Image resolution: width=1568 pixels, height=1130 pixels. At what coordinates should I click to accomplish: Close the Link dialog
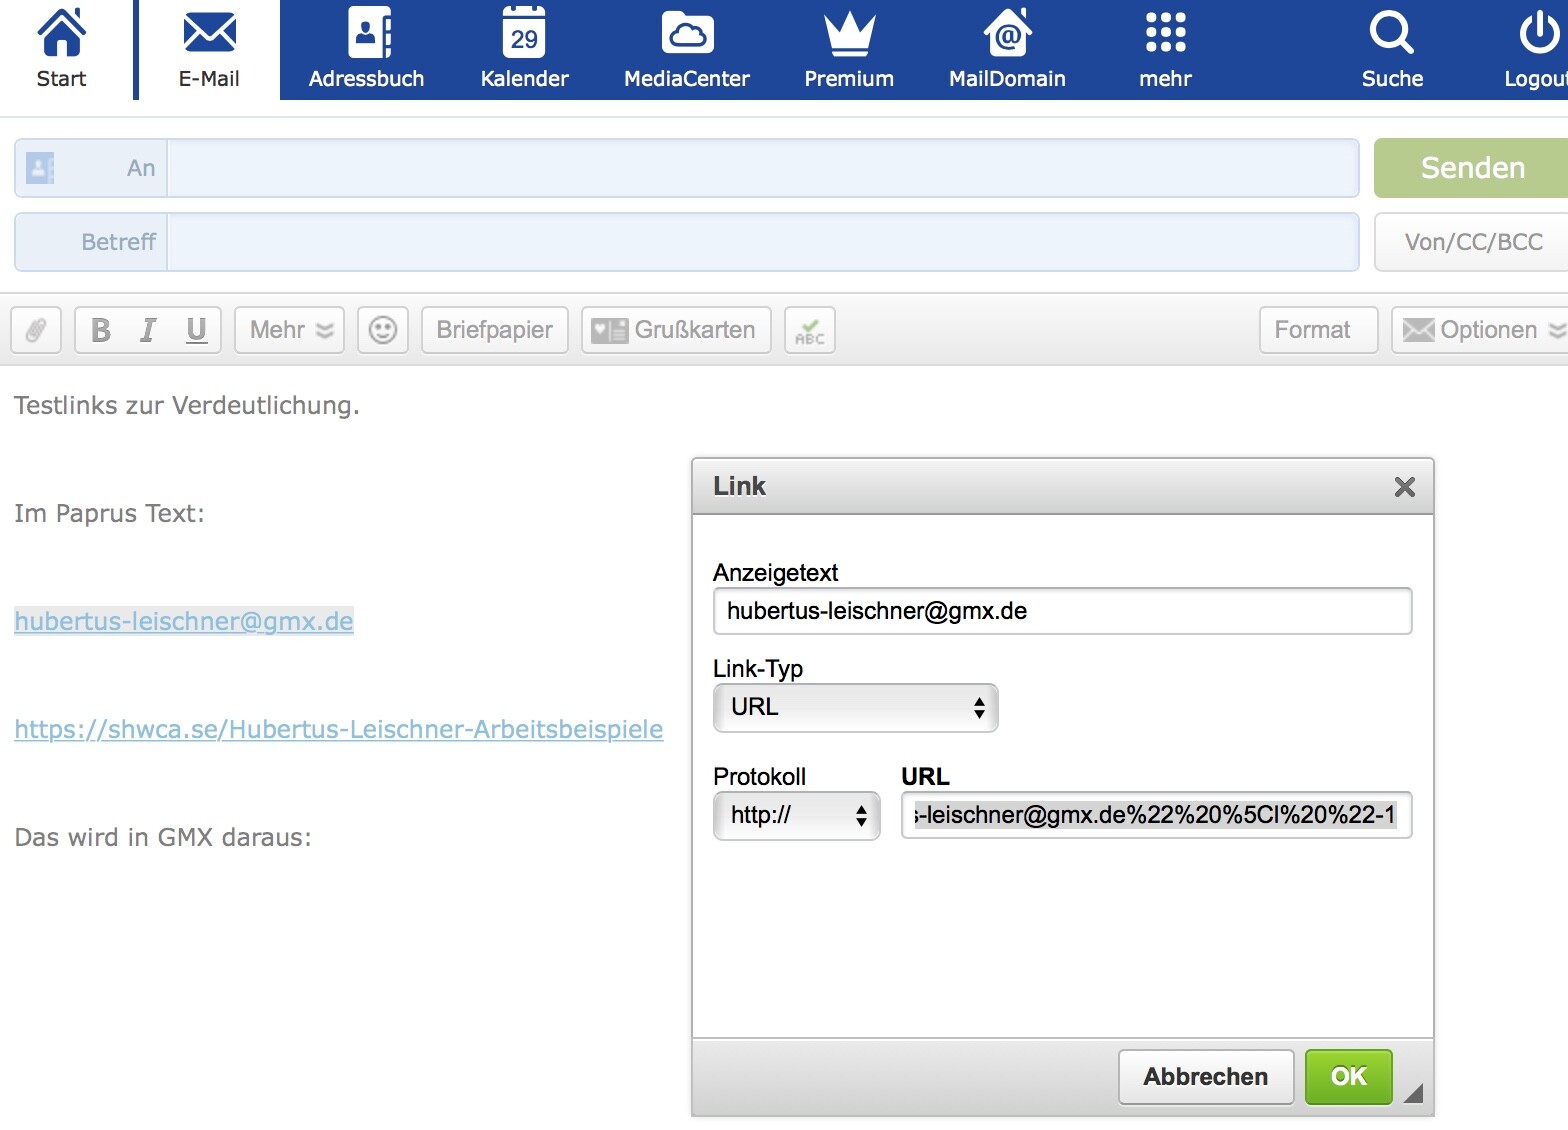click(1404, 487)
